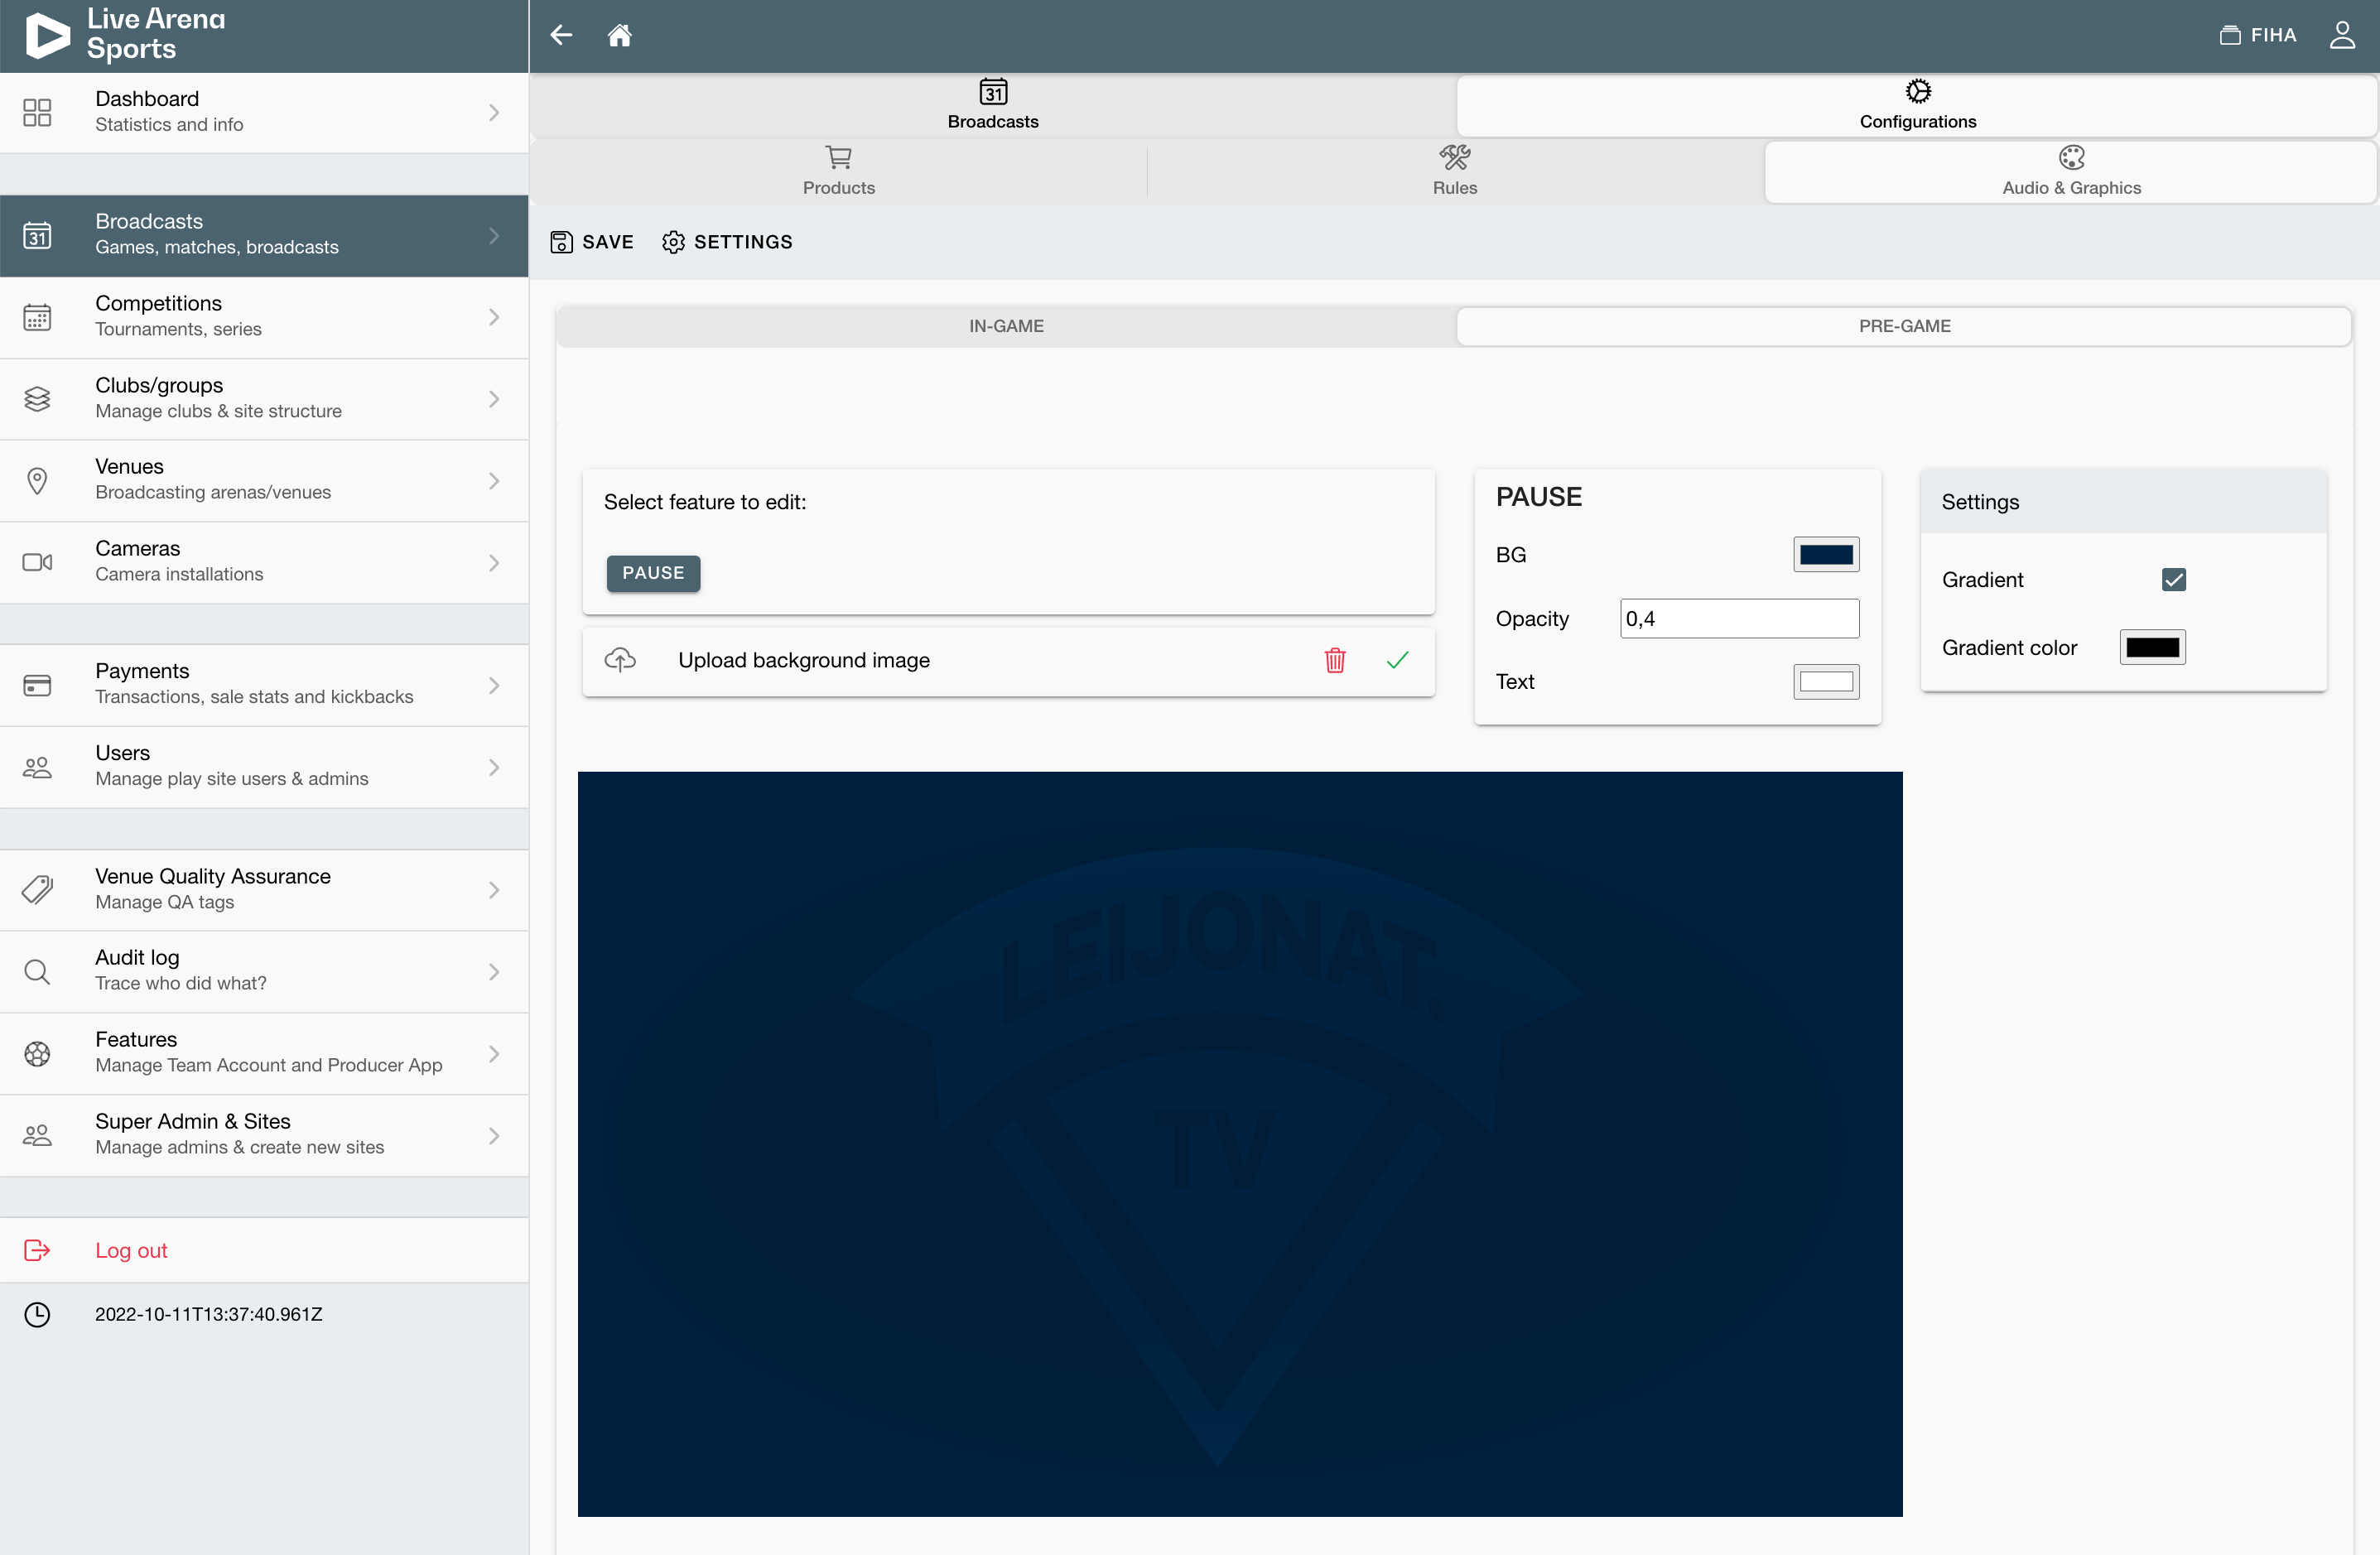Open the BG color swatch
This screenshot has width=2380, height=1555.
point(1826,555)
